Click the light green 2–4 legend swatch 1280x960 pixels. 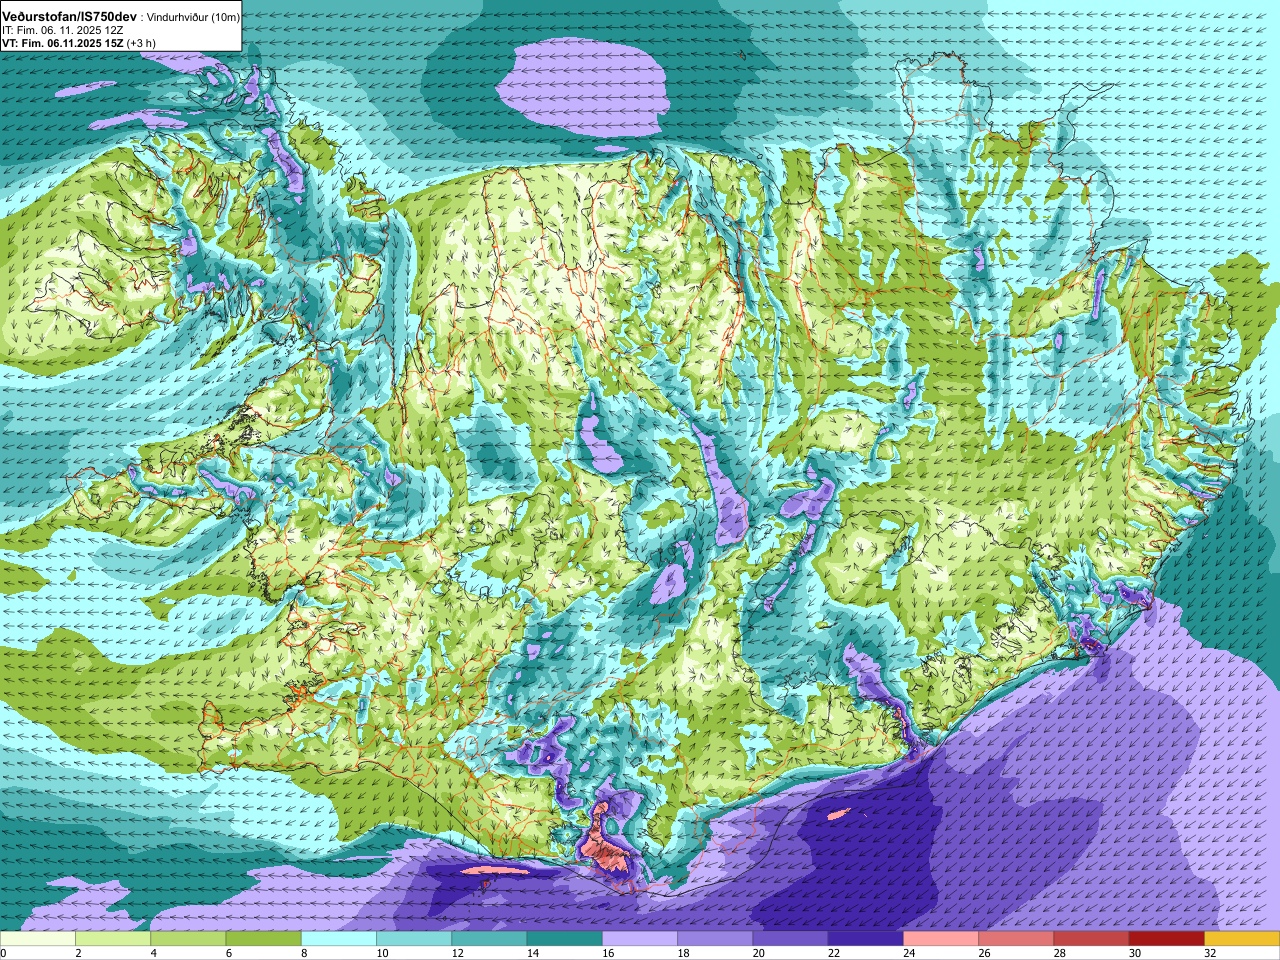pos(113,939)
